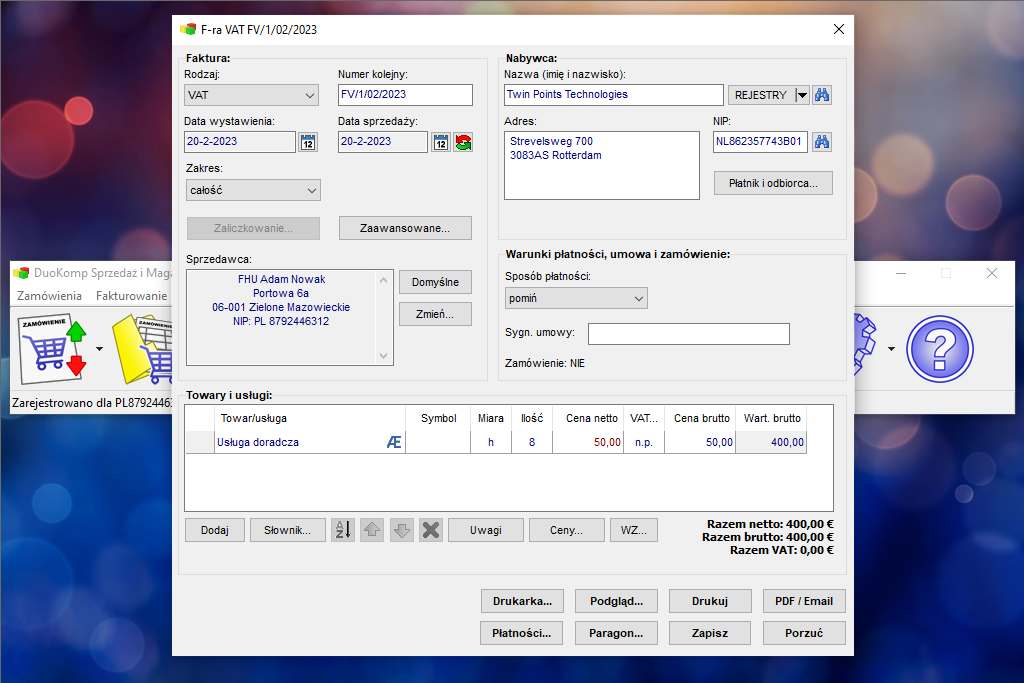Click Data sprzedaży date field
1024x683 pixels.
point(383,142)
